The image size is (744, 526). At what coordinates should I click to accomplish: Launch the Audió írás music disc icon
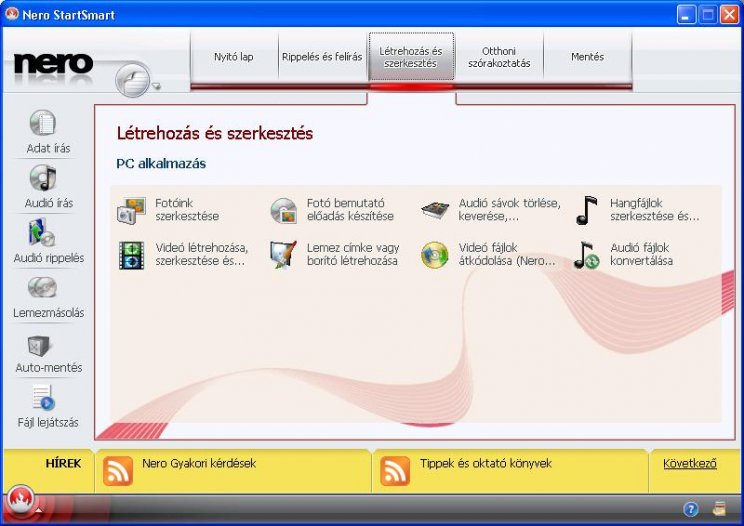(x=43, y=178)
